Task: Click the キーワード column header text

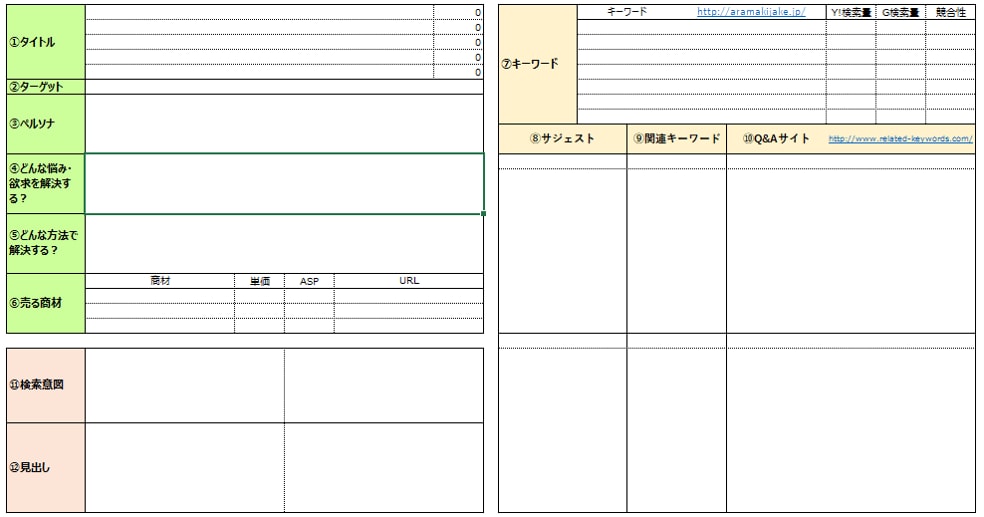Action: click(626, 12)
